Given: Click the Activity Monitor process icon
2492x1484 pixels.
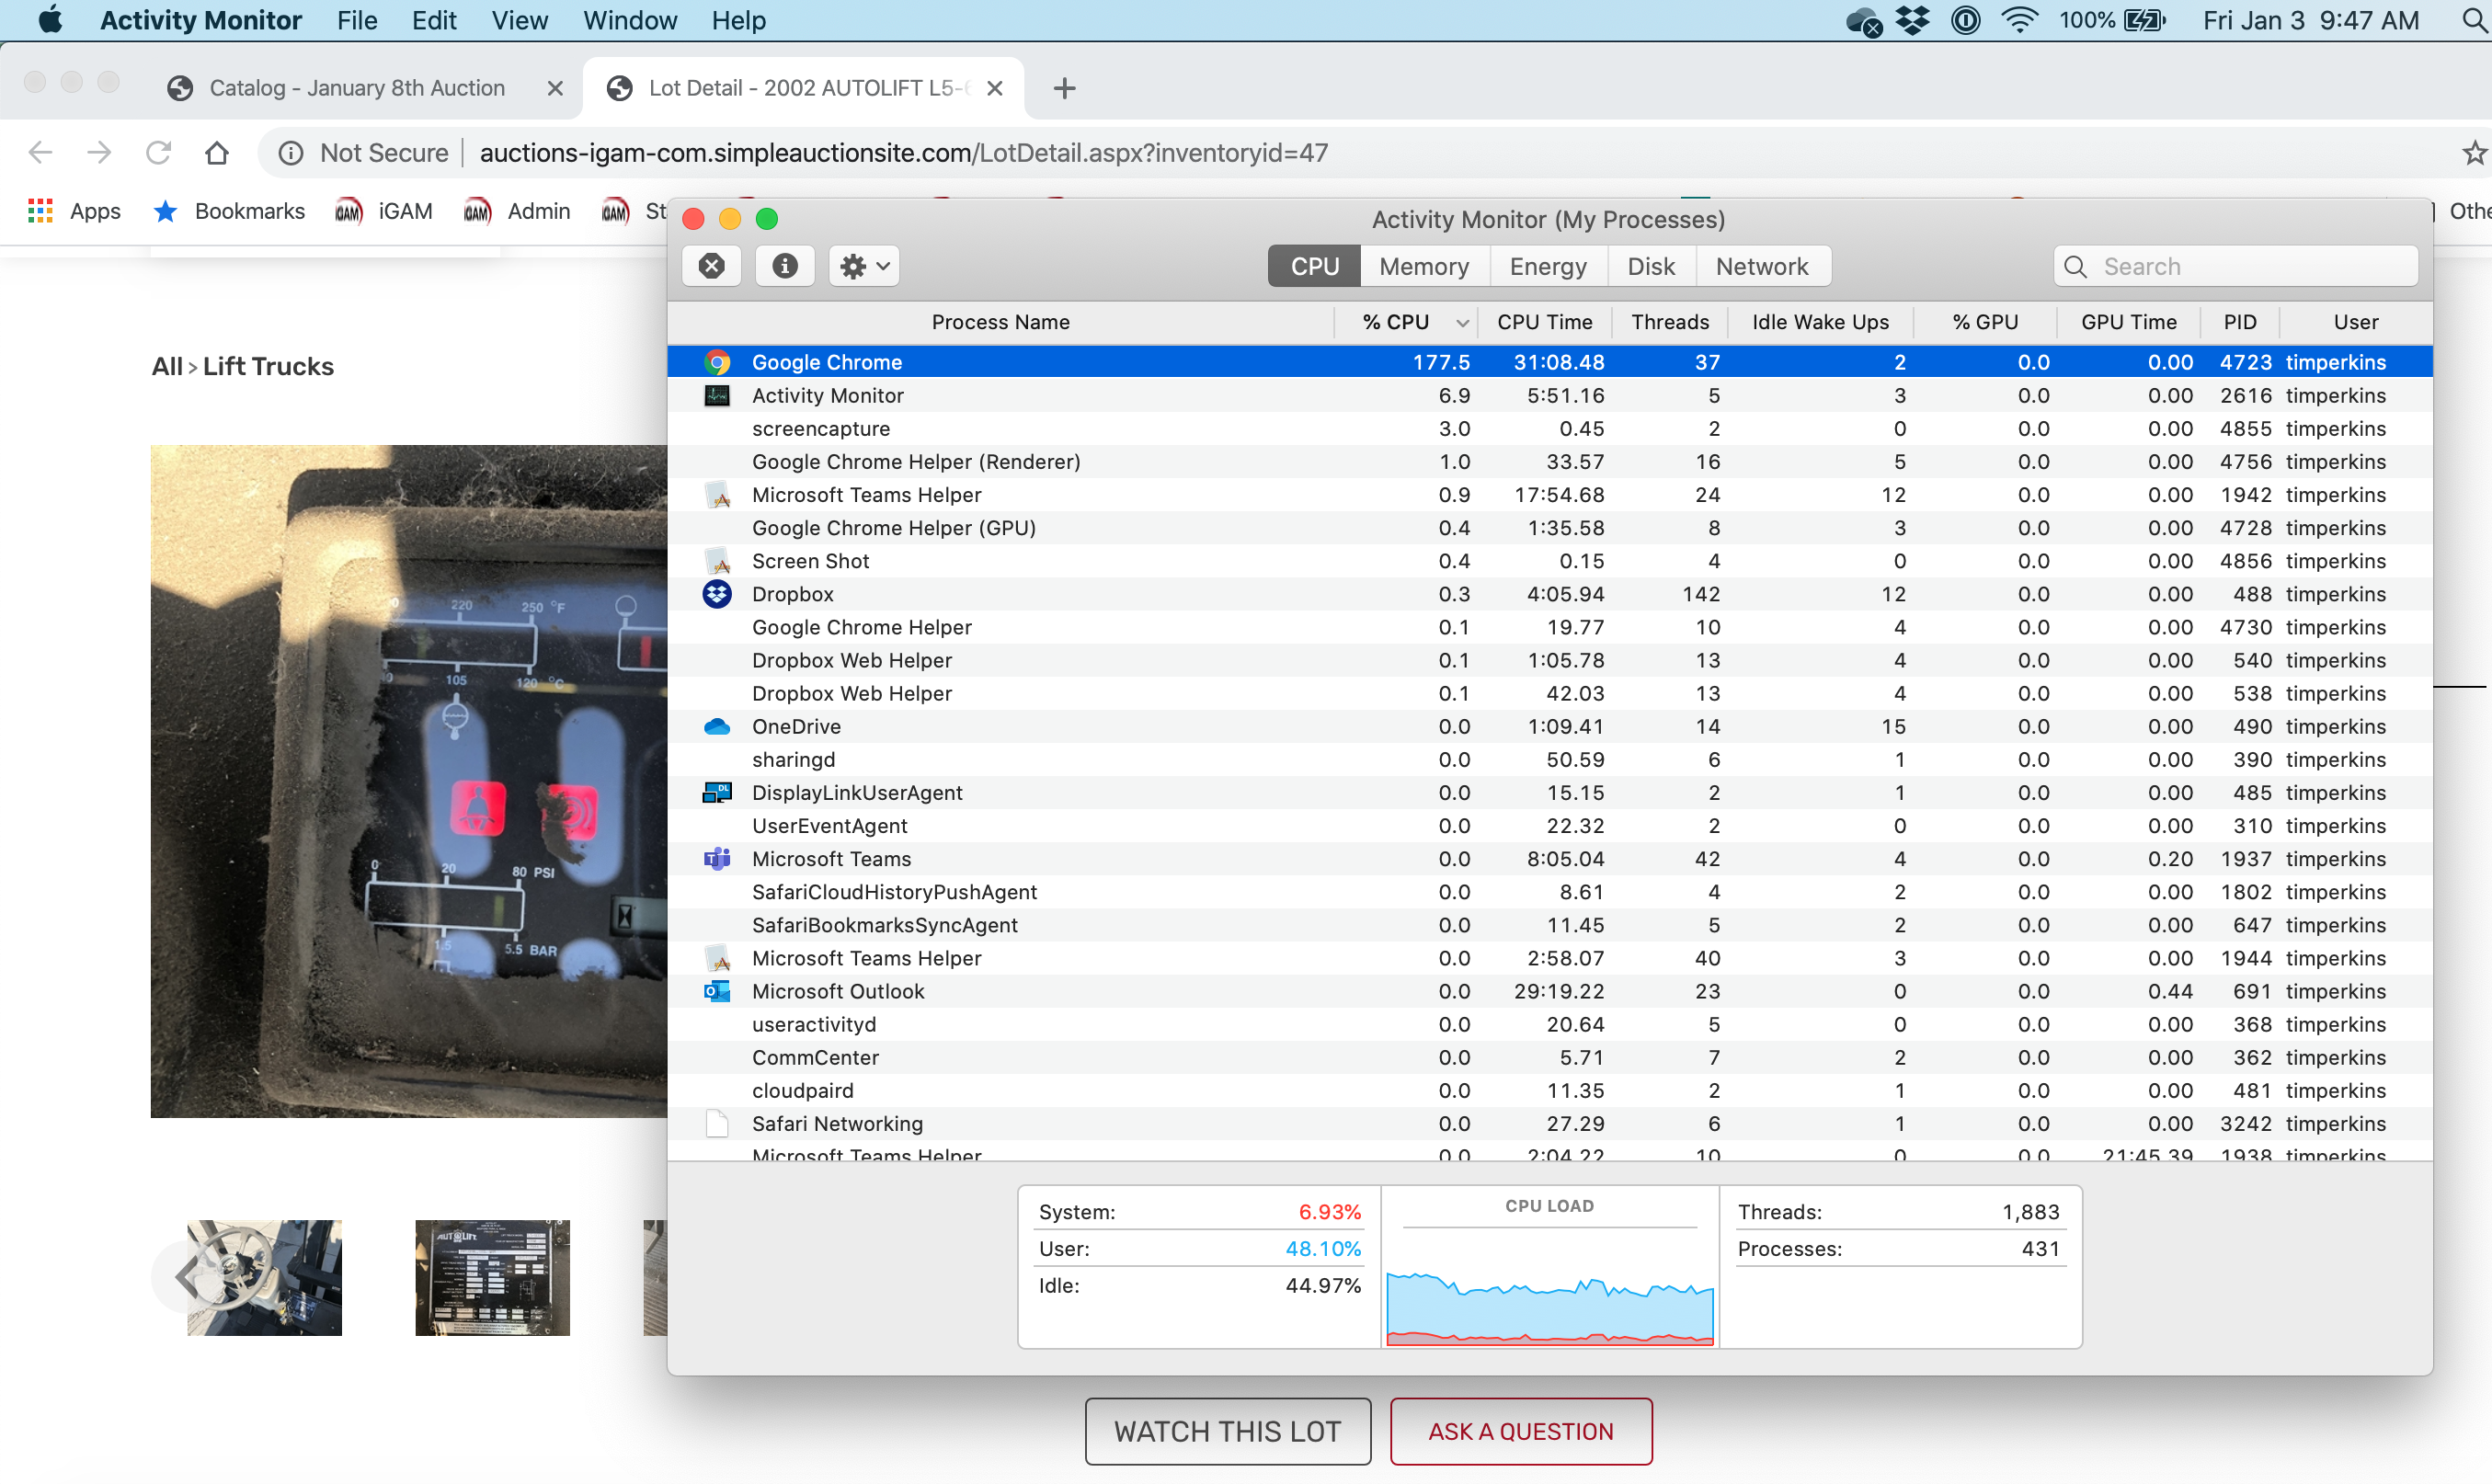Looking at the screenshot, I should pyautogui.click(x=717, y=395).
